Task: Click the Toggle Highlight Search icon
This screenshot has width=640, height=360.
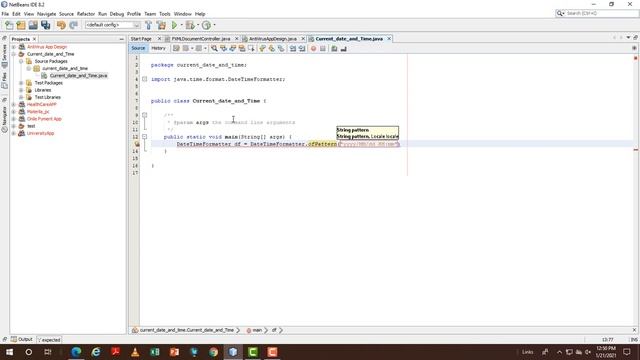Action: coord(242,49)
